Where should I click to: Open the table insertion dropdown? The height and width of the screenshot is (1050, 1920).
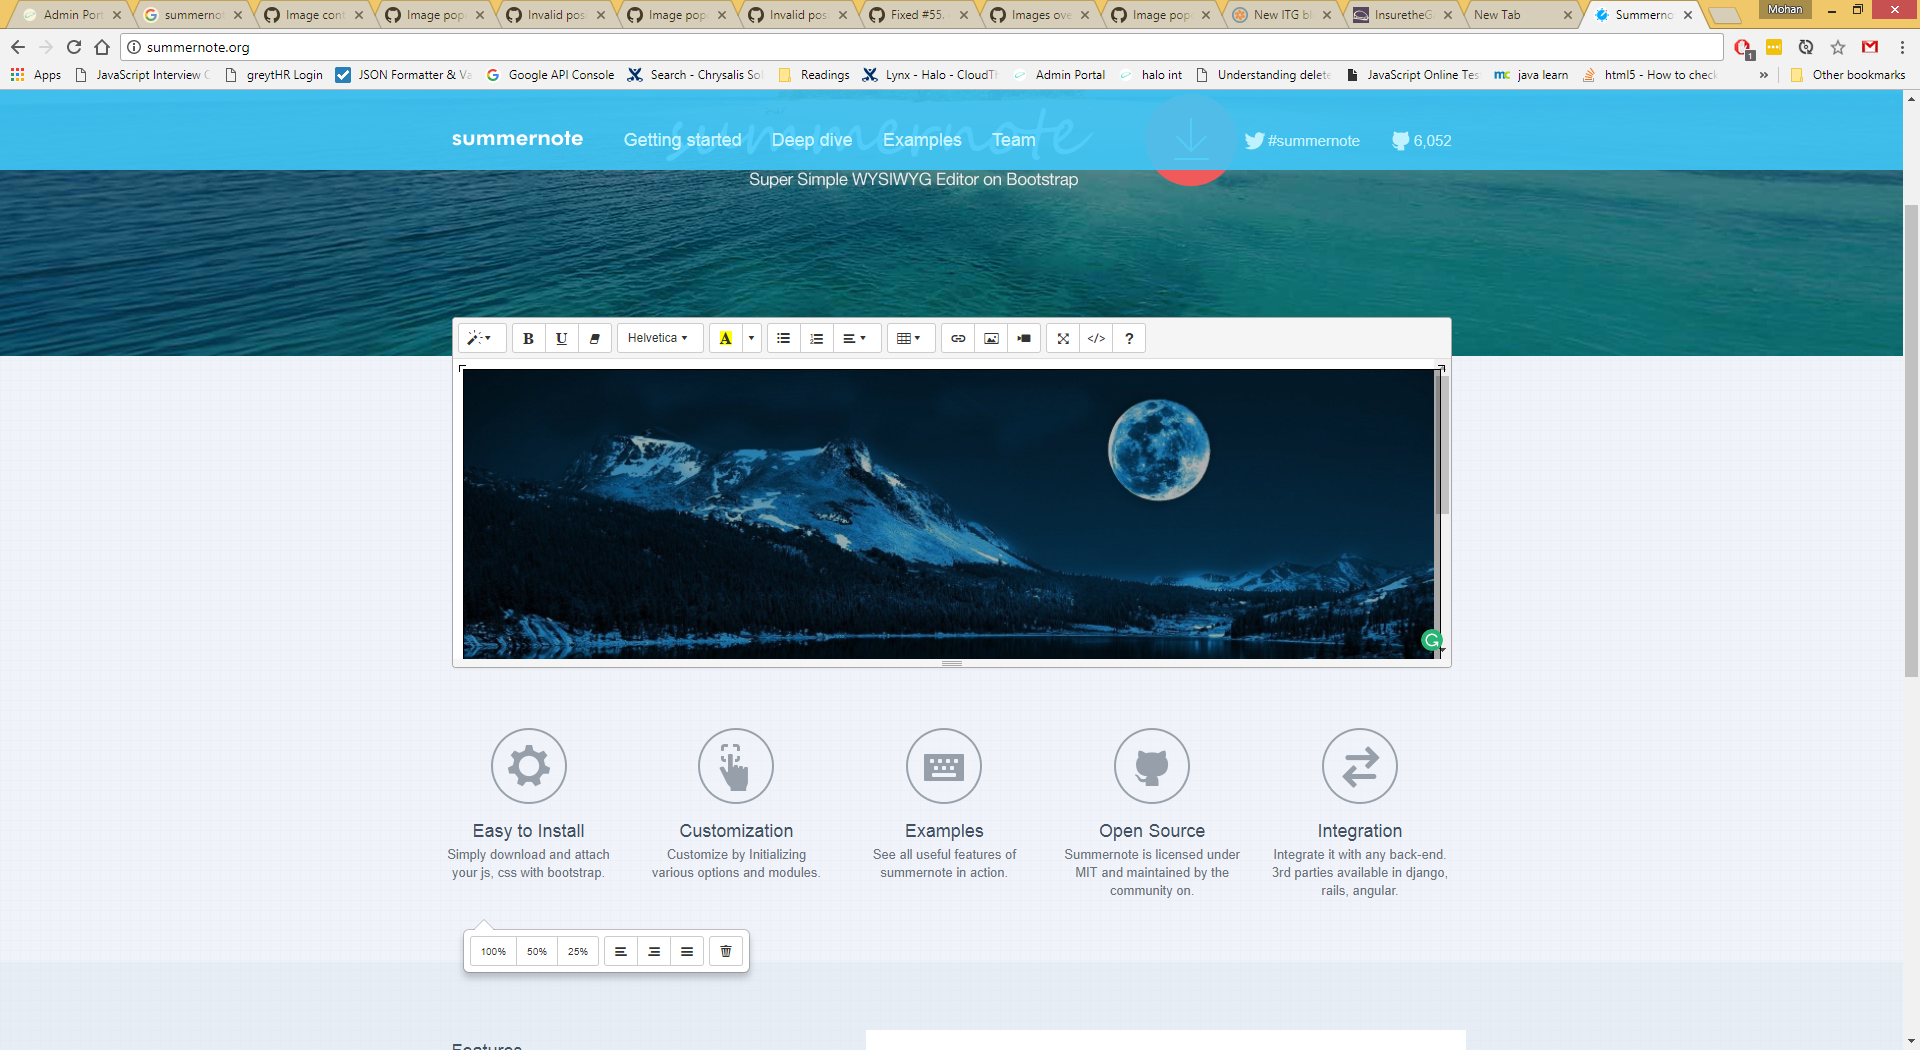pos(909,338)
